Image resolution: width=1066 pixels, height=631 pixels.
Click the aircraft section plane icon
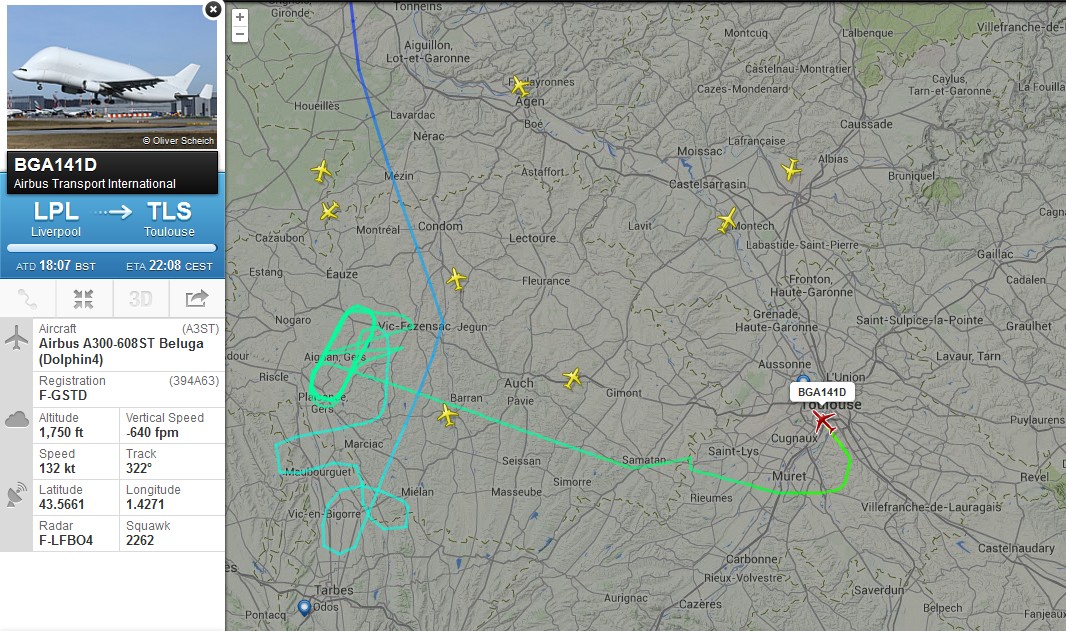(x=16, y=338)
